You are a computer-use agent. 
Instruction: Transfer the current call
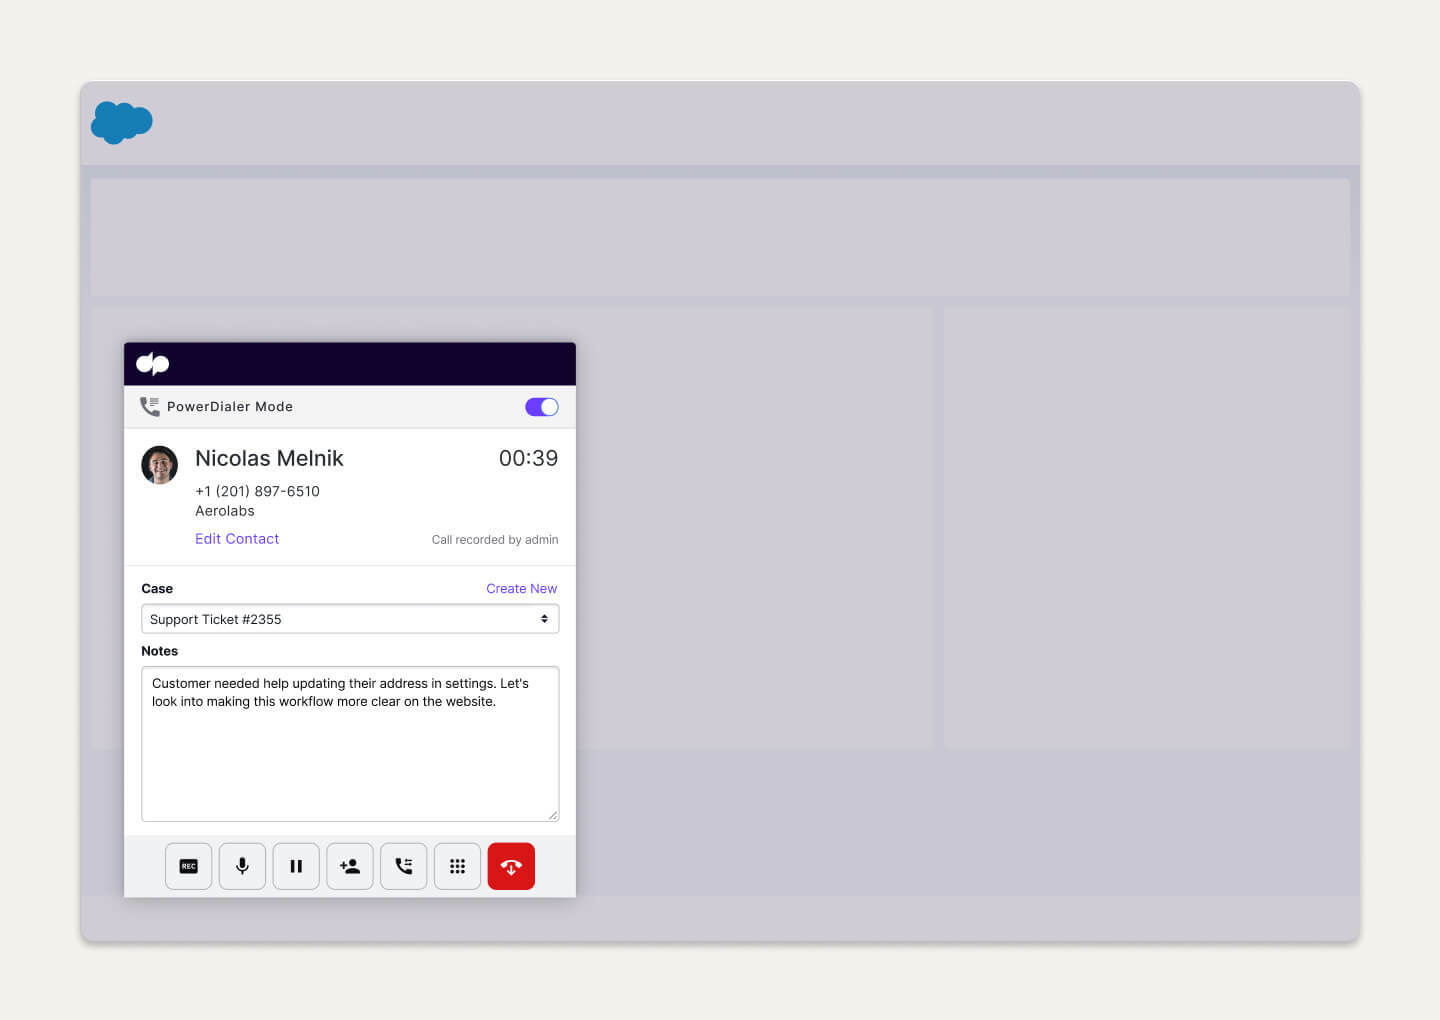(x=403, y=866)
